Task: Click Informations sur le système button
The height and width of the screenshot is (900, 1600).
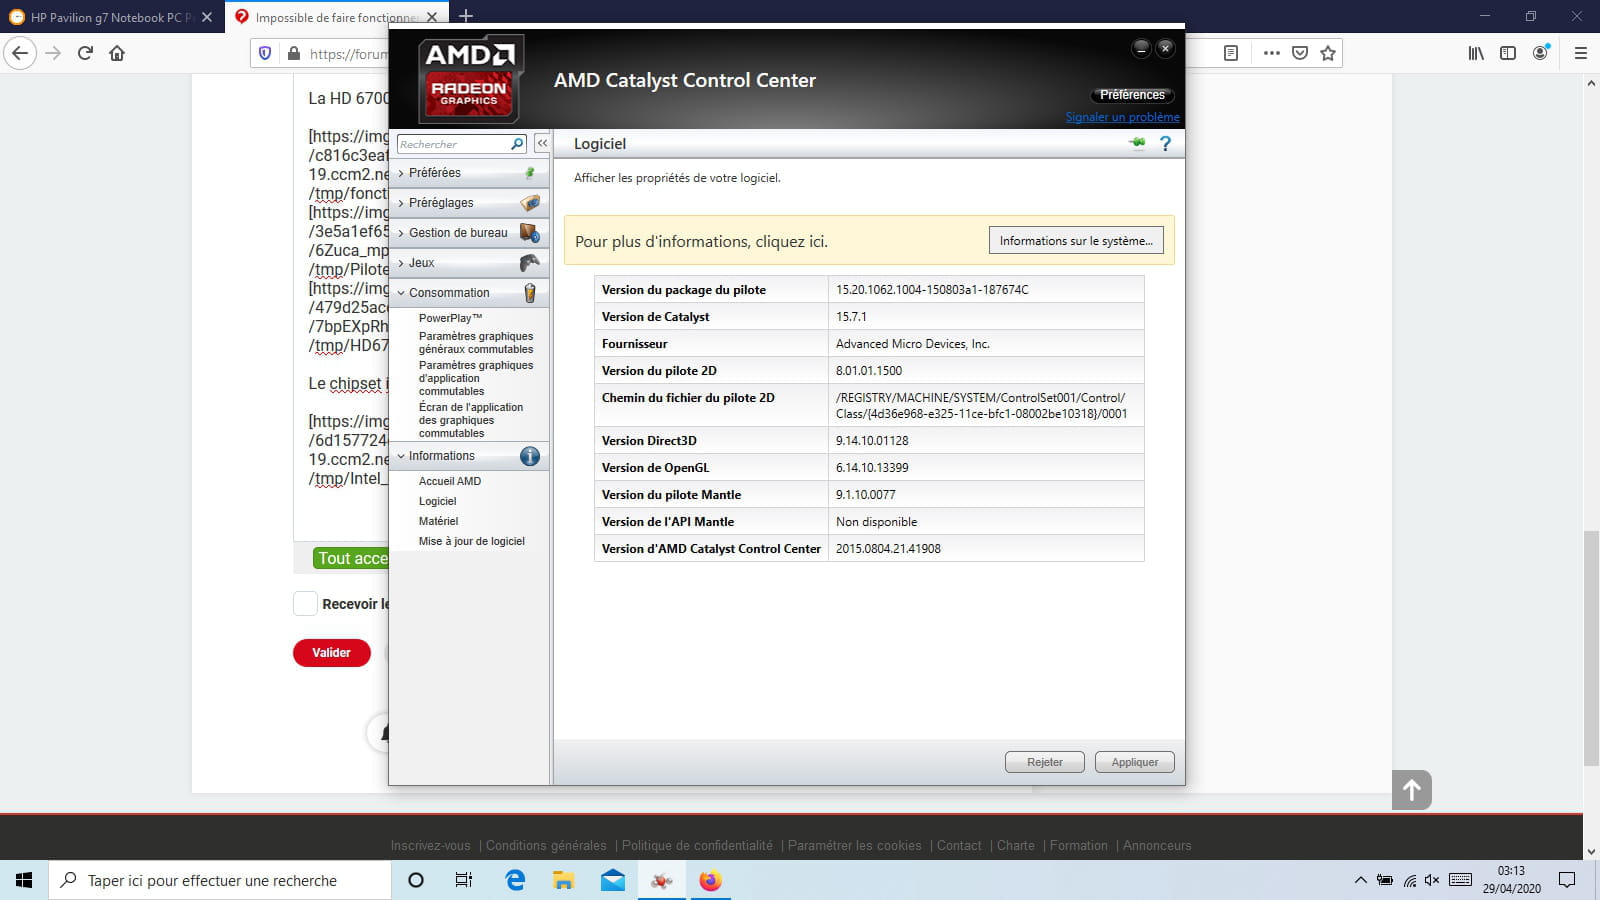Action: coord(1076,241)
